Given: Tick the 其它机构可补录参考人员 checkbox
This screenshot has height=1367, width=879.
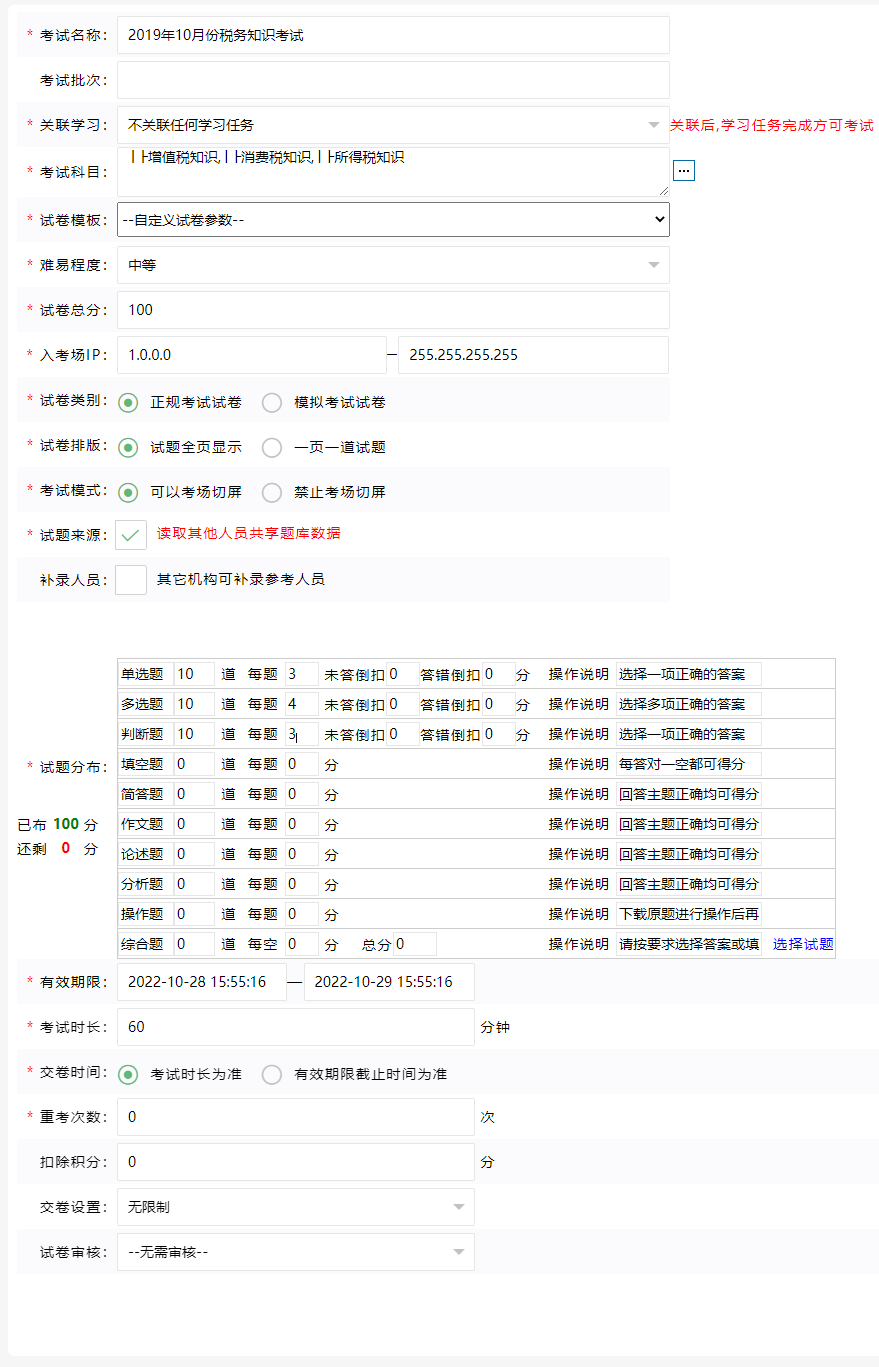Looking at the screenshot, I should pos(131,579).
